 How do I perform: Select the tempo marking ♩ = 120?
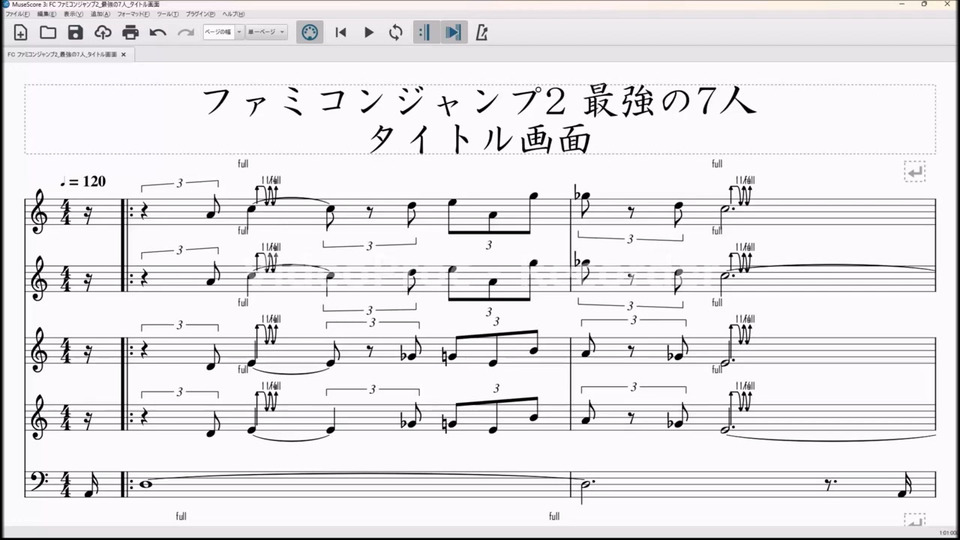pyautogui.click(x=83, y=181)
